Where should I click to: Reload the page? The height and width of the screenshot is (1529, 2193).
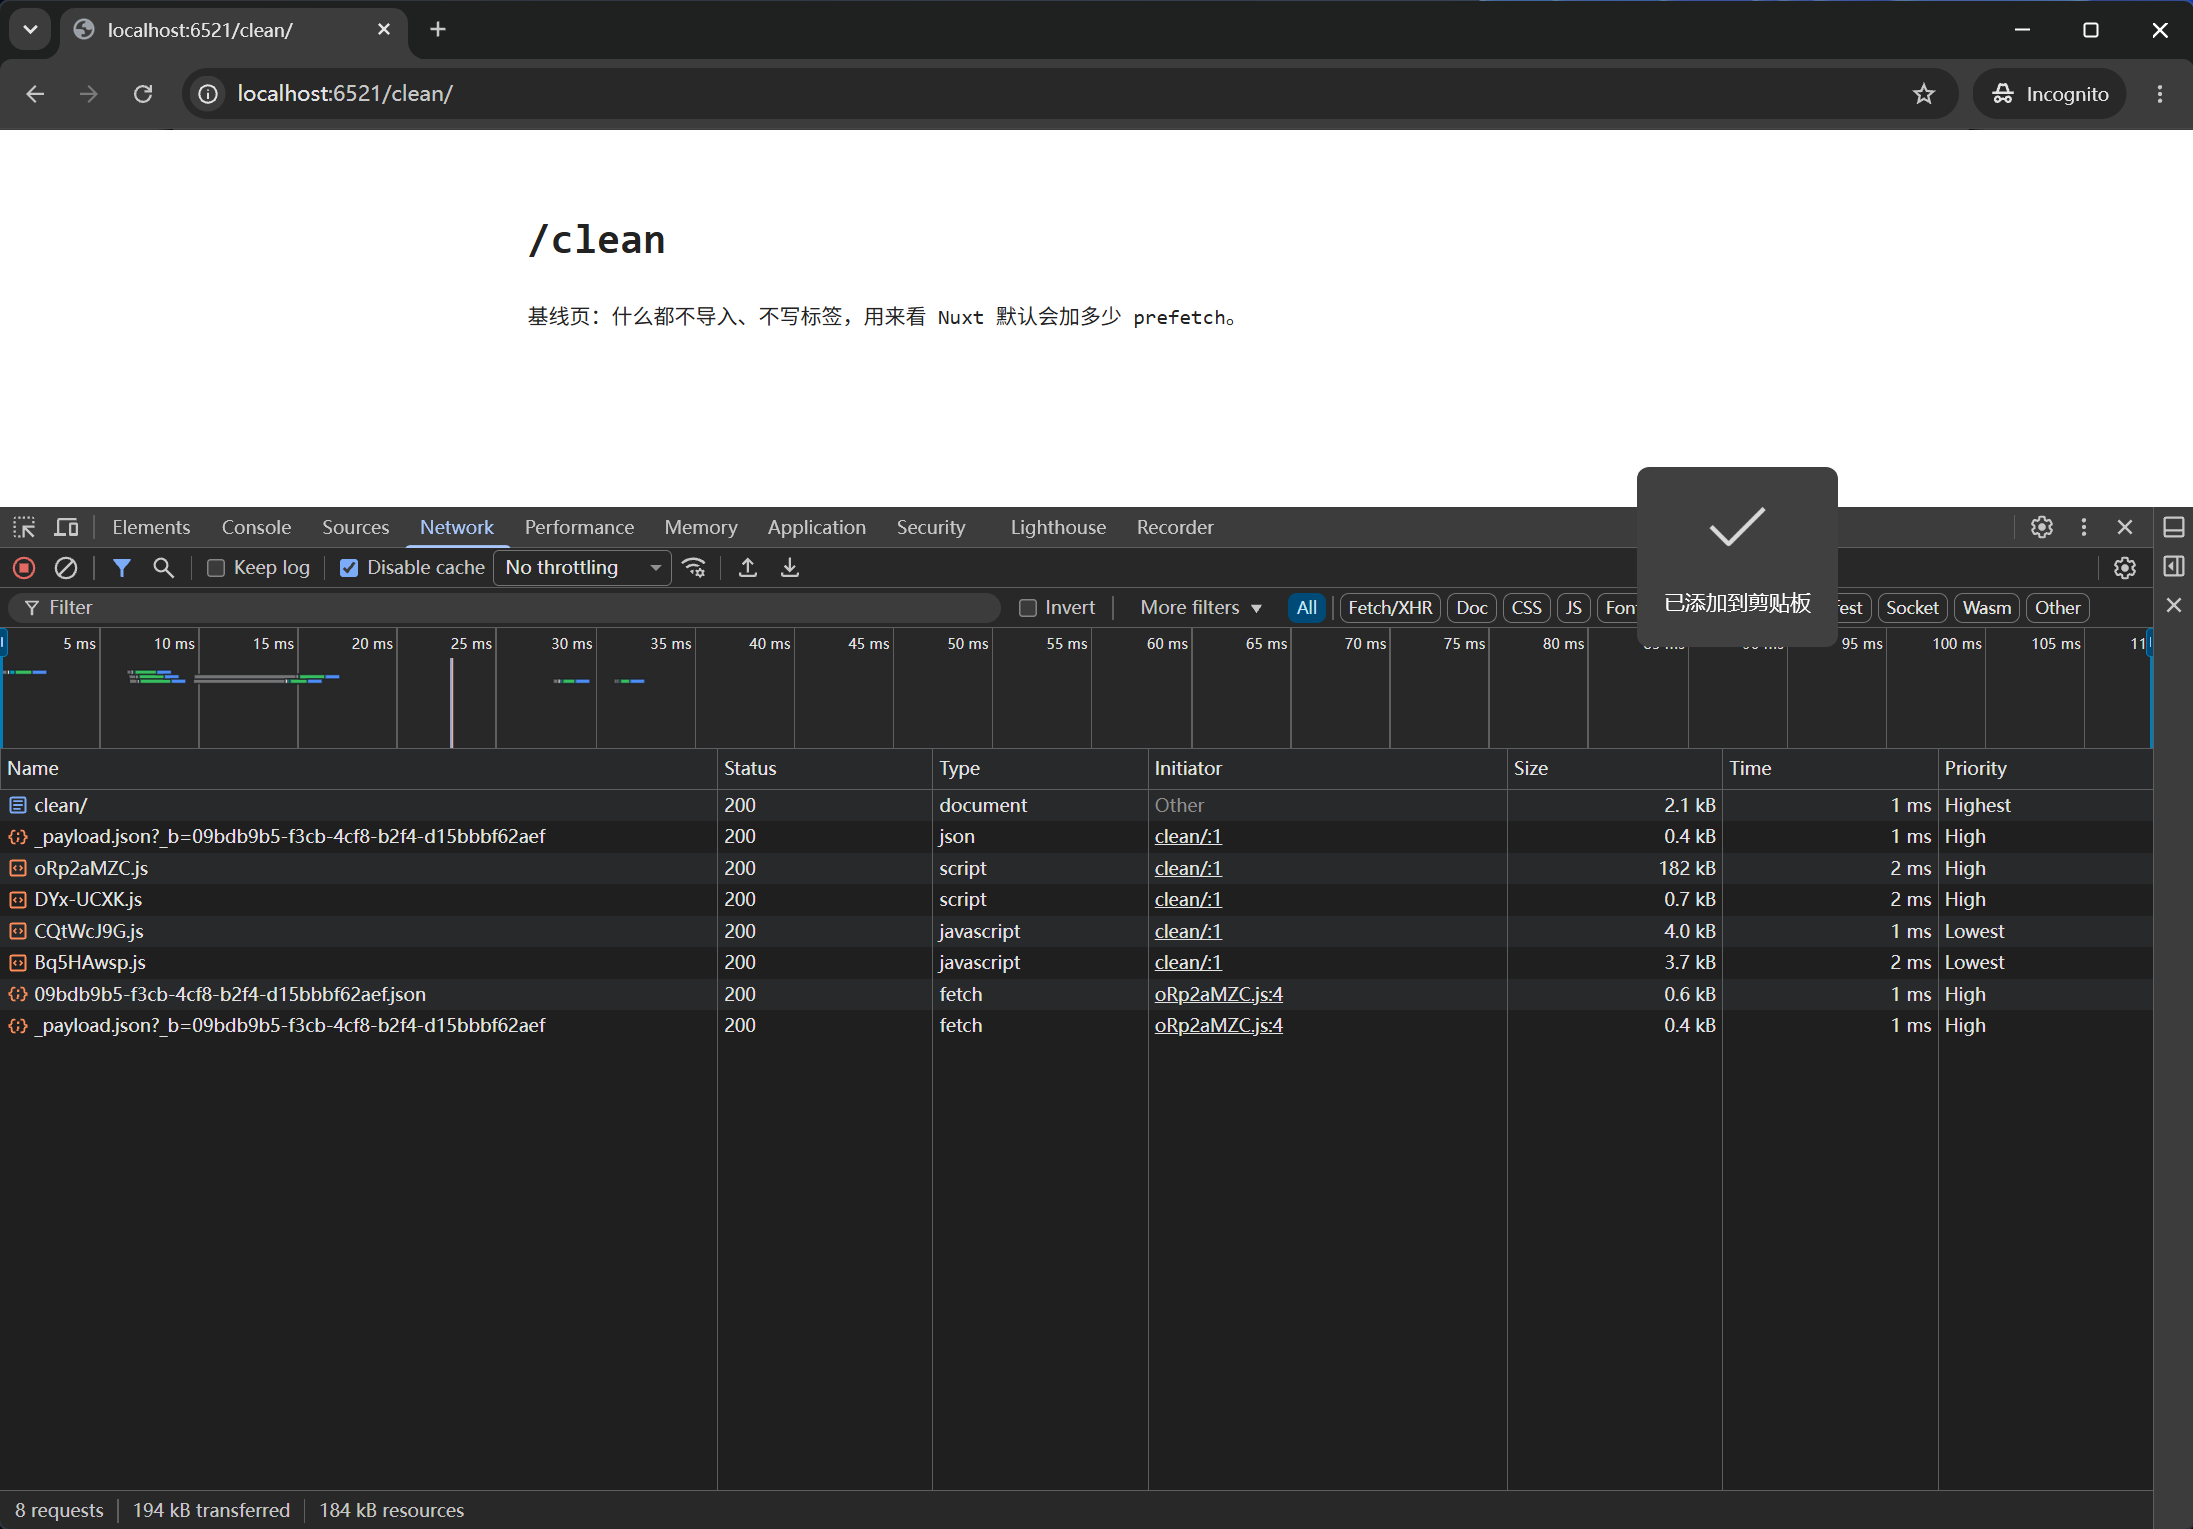pyautogui.click(x=143, y=94)
